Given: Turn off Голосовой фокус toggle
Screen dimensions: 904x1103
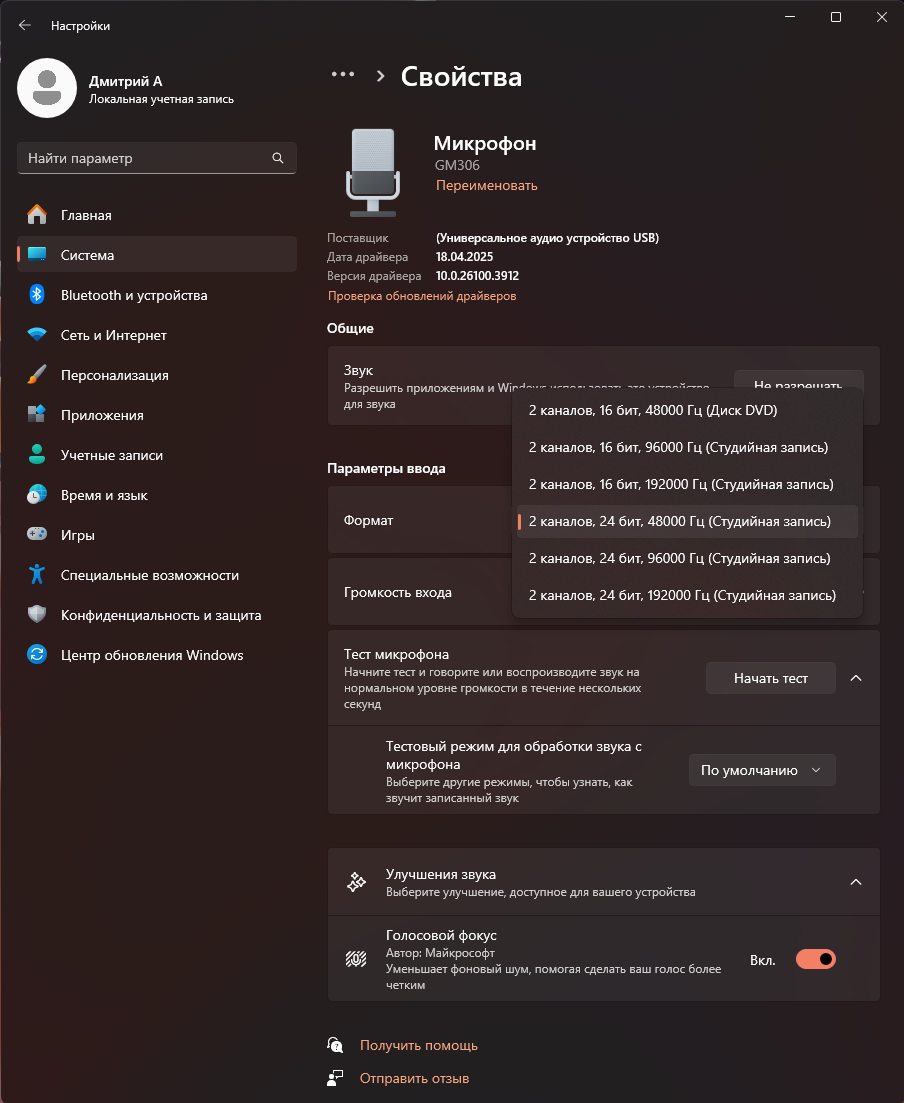Looking at the screenshot, I should (815, 960).
